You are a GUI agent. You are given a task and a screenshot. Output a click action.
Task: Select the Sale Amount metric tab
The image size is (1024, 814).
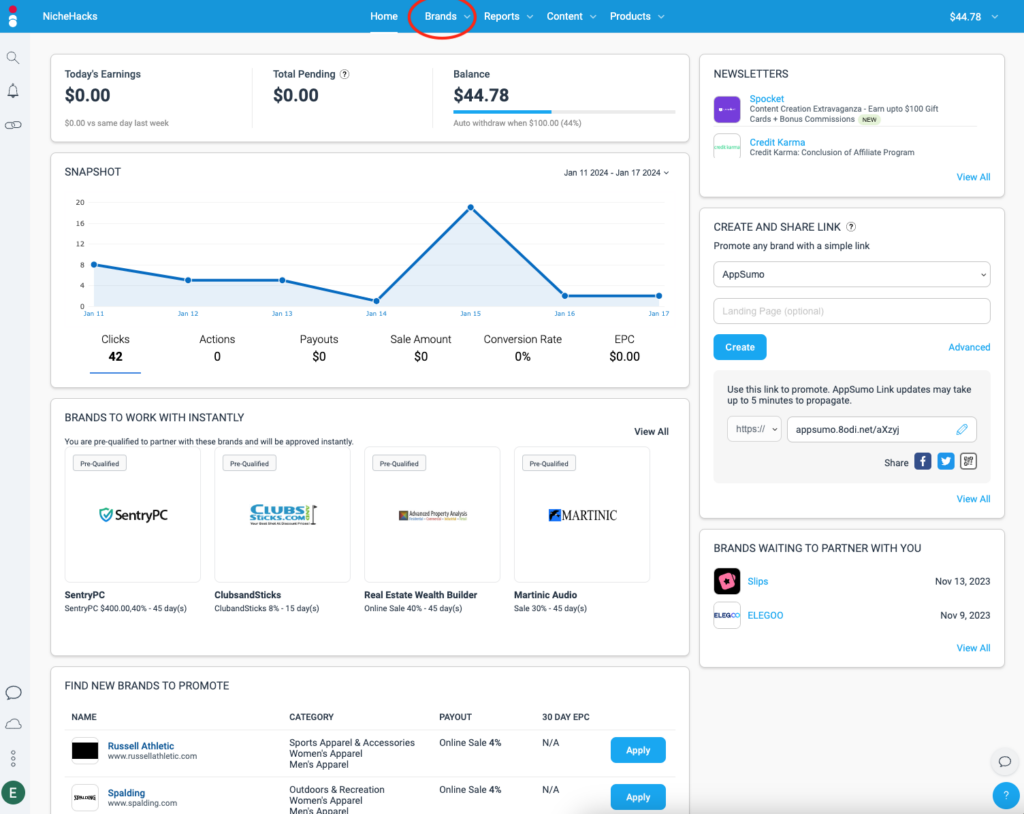point(421,348)
